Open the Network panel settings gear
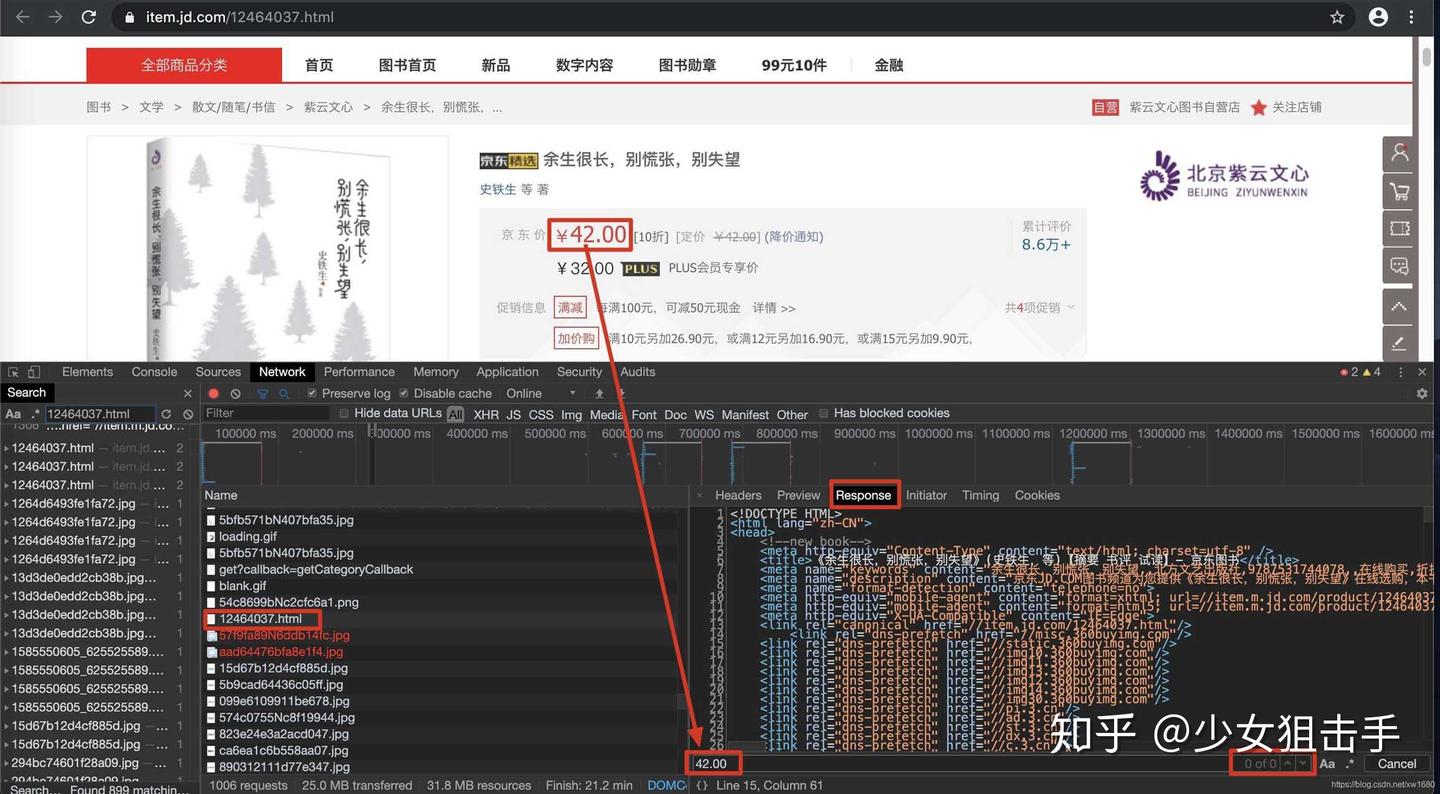Viewport: 1440px width, 794px height. point(1422,394)
